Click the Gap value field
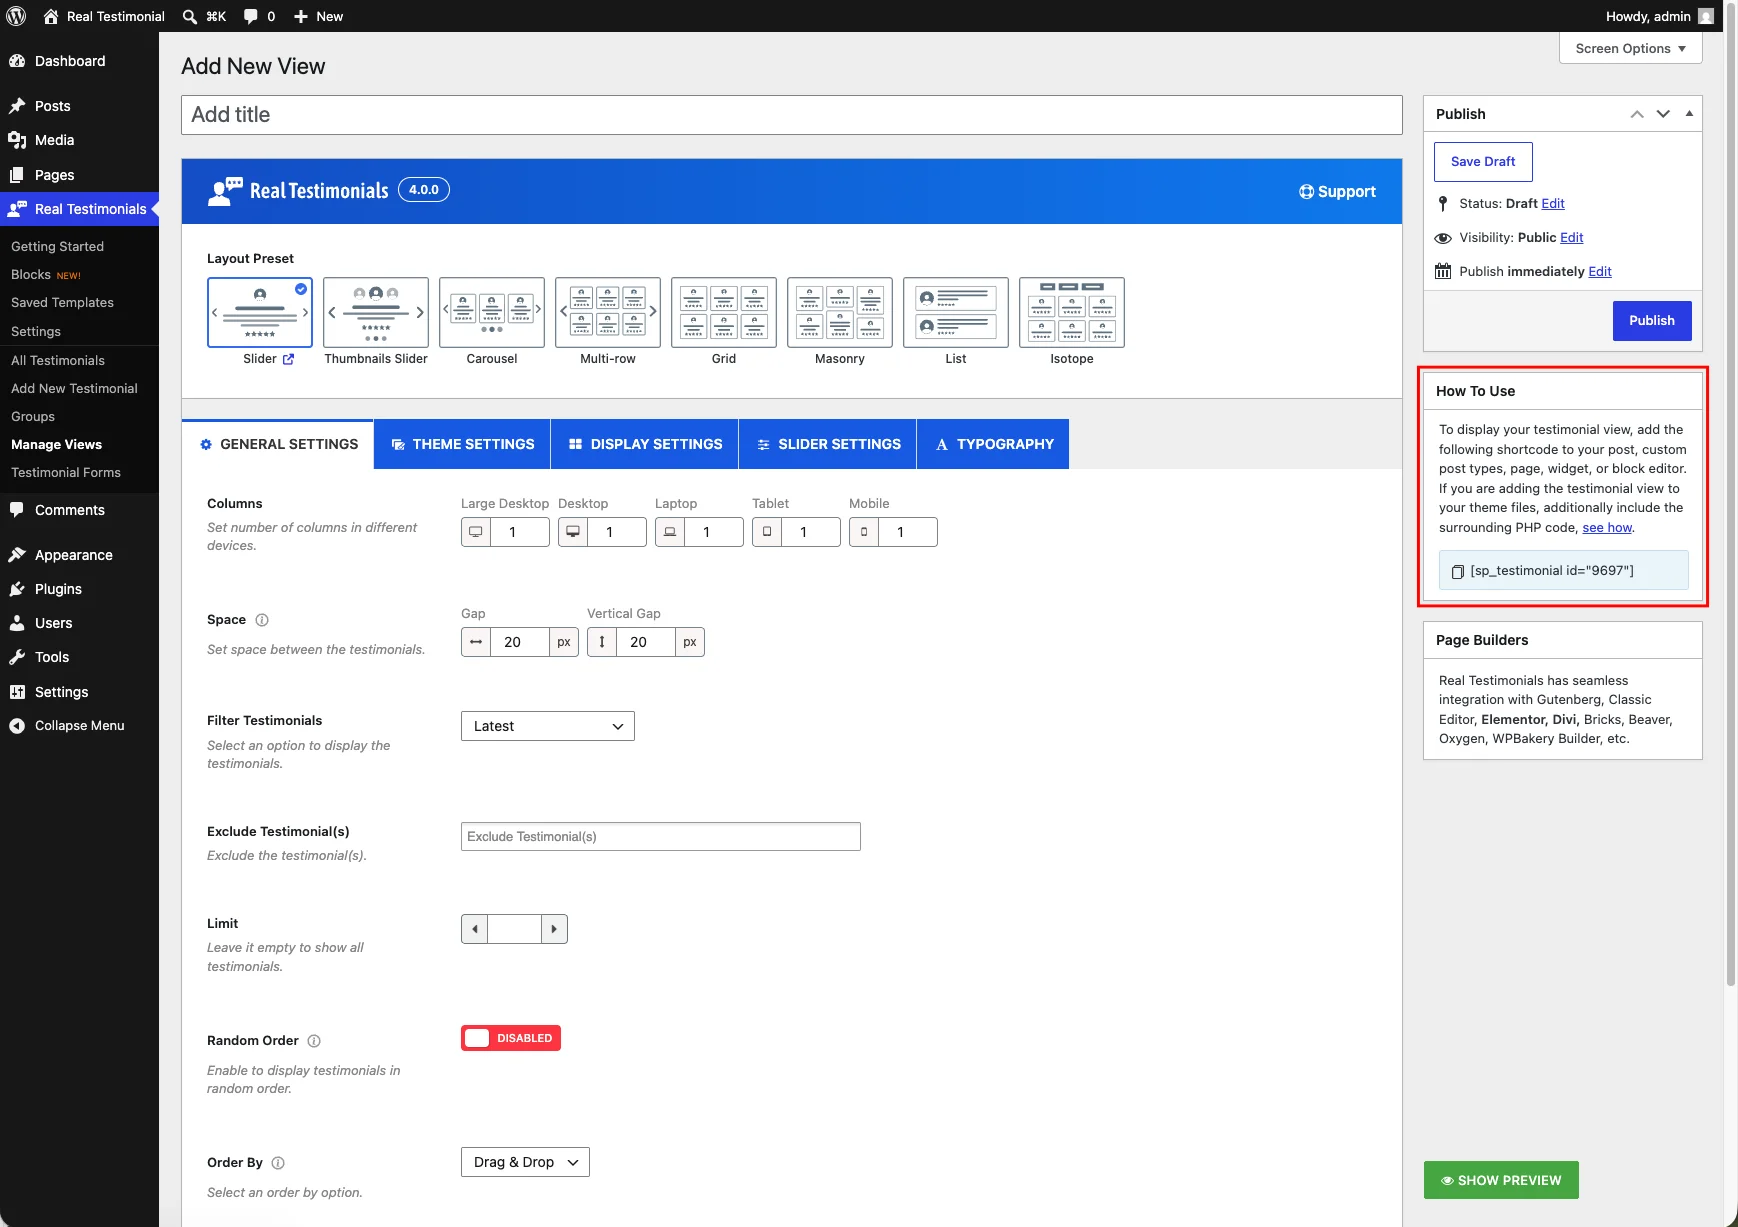 pyautogui.click(x=520, y=642)
